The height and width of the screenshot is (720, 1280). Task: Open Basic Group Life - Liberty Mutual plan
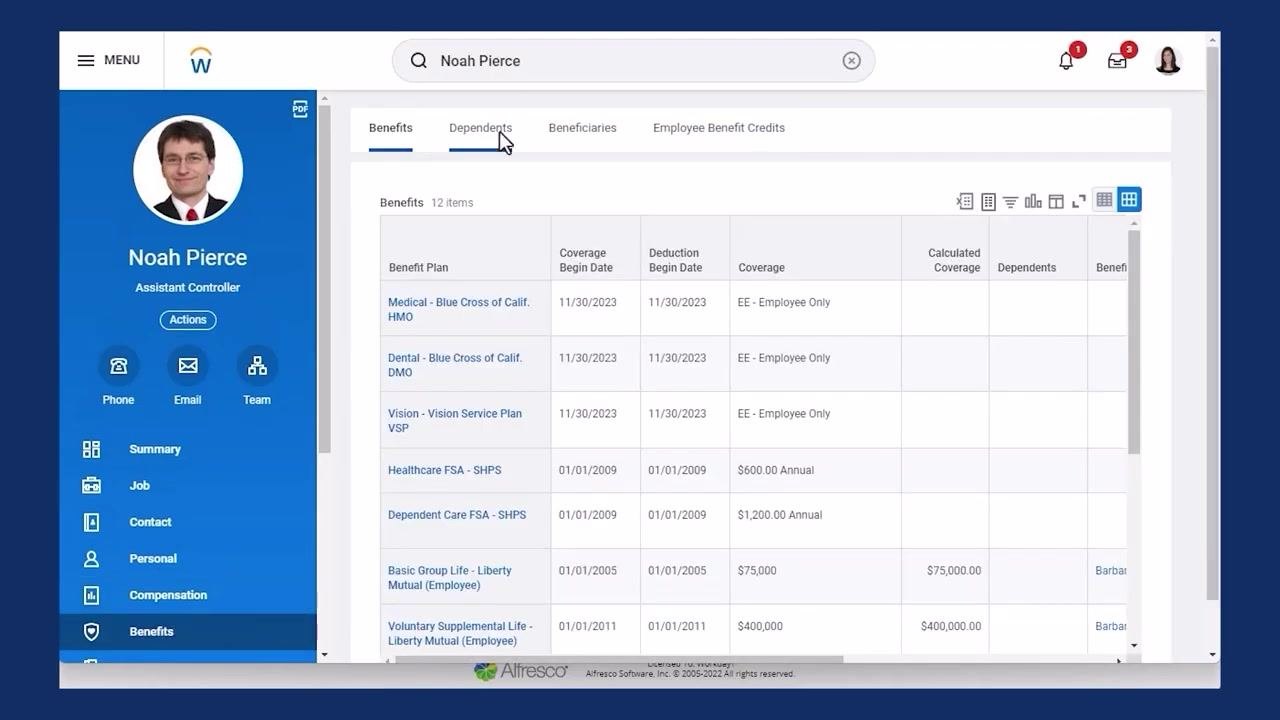[x=450, y=578]
